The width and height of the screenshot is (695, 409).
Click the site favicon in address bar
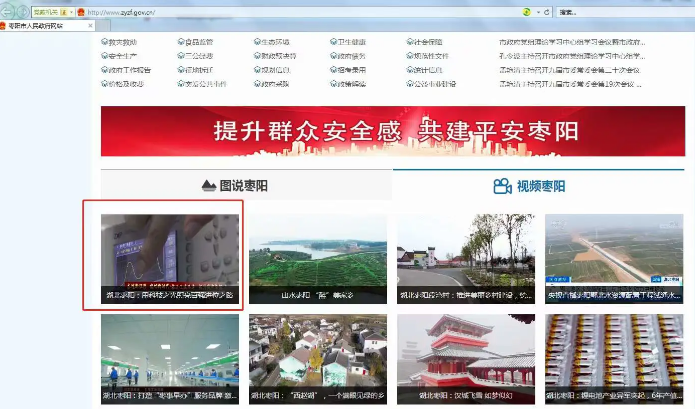click(x=81, y=11)
